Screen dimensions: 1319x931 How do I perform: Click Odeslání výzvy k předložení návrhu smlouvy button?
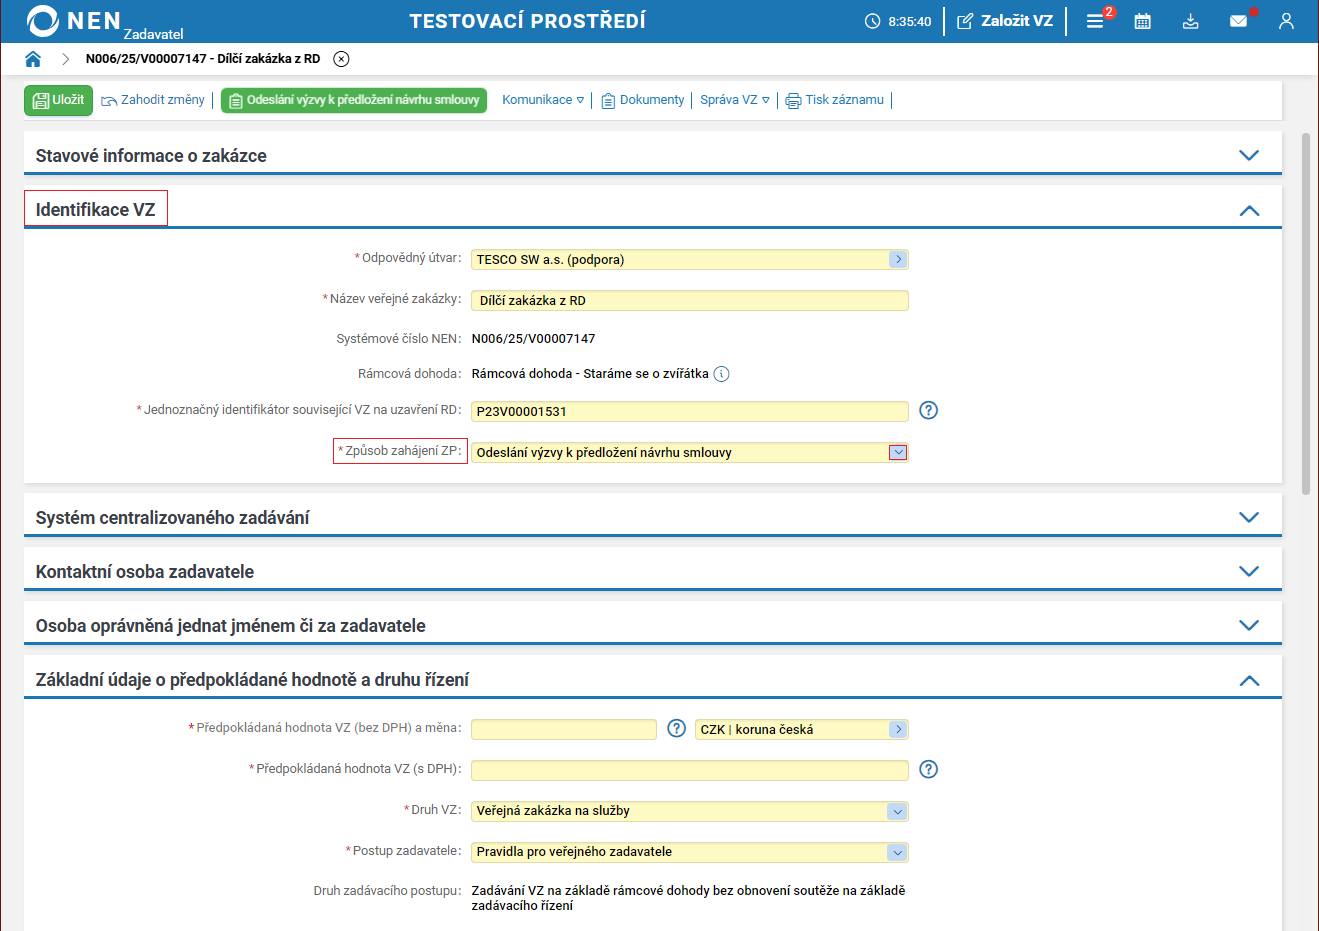(x=354, y=100)
